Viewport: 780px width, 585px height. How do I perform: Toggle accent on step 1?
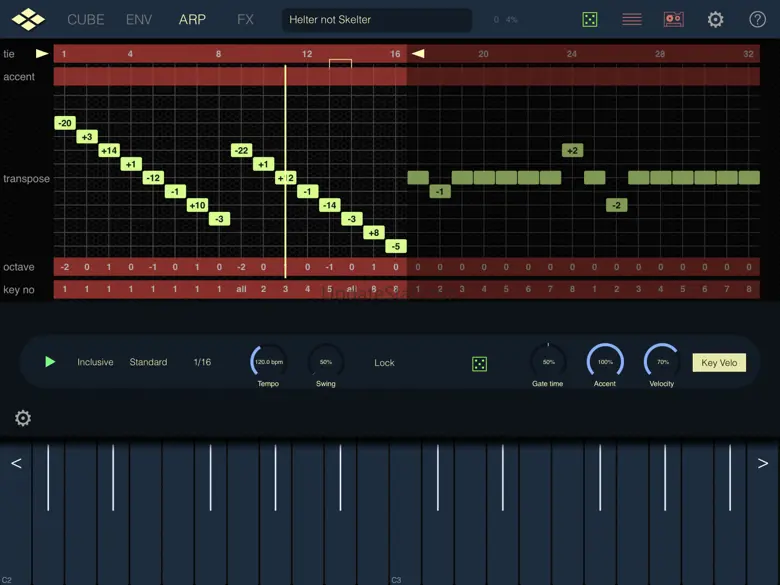tap(65, 77)
